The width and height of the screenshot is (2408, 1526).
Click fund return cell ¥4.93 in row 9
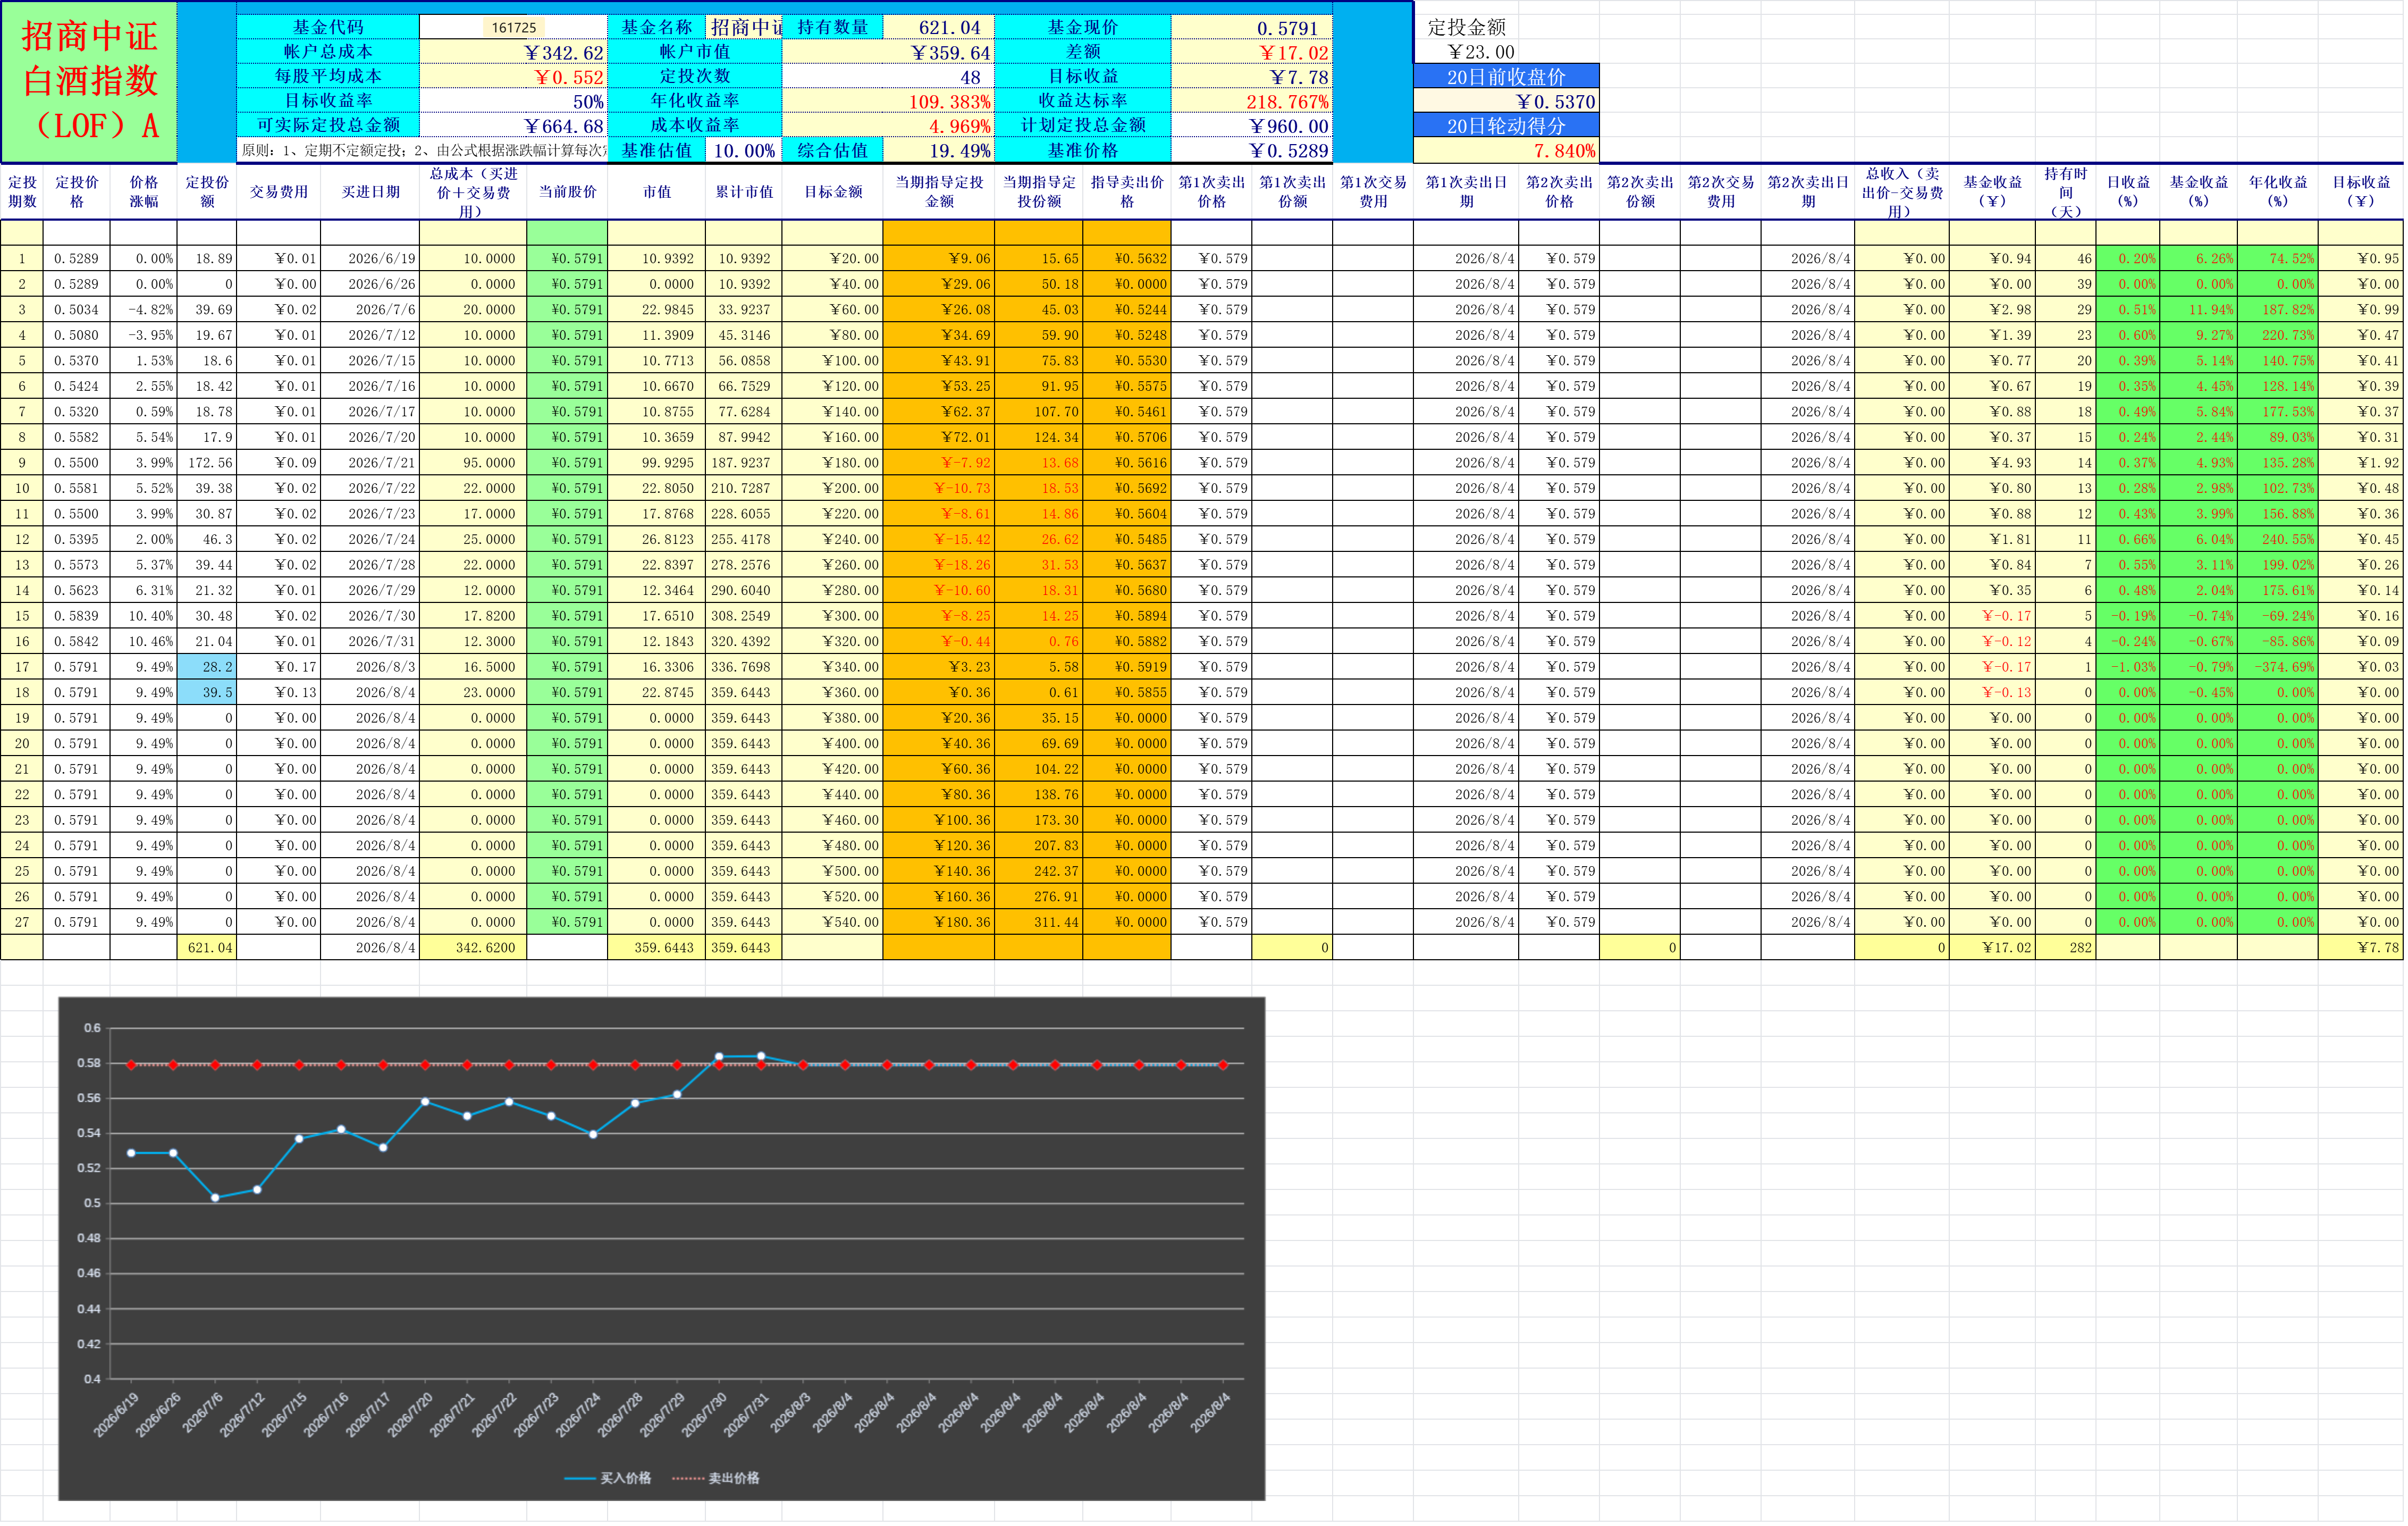pyautogui.click(x=1992, y=462)
